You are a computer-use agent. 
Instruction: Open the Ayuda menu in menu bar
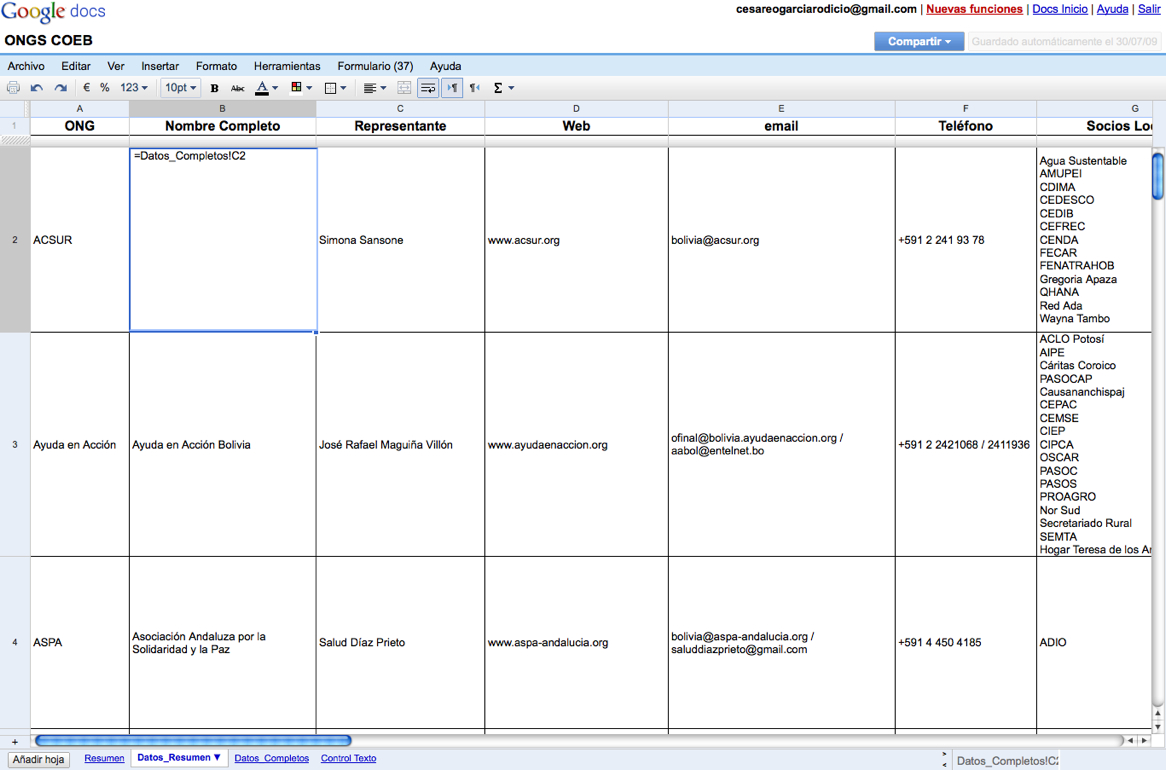pos(445,66)
